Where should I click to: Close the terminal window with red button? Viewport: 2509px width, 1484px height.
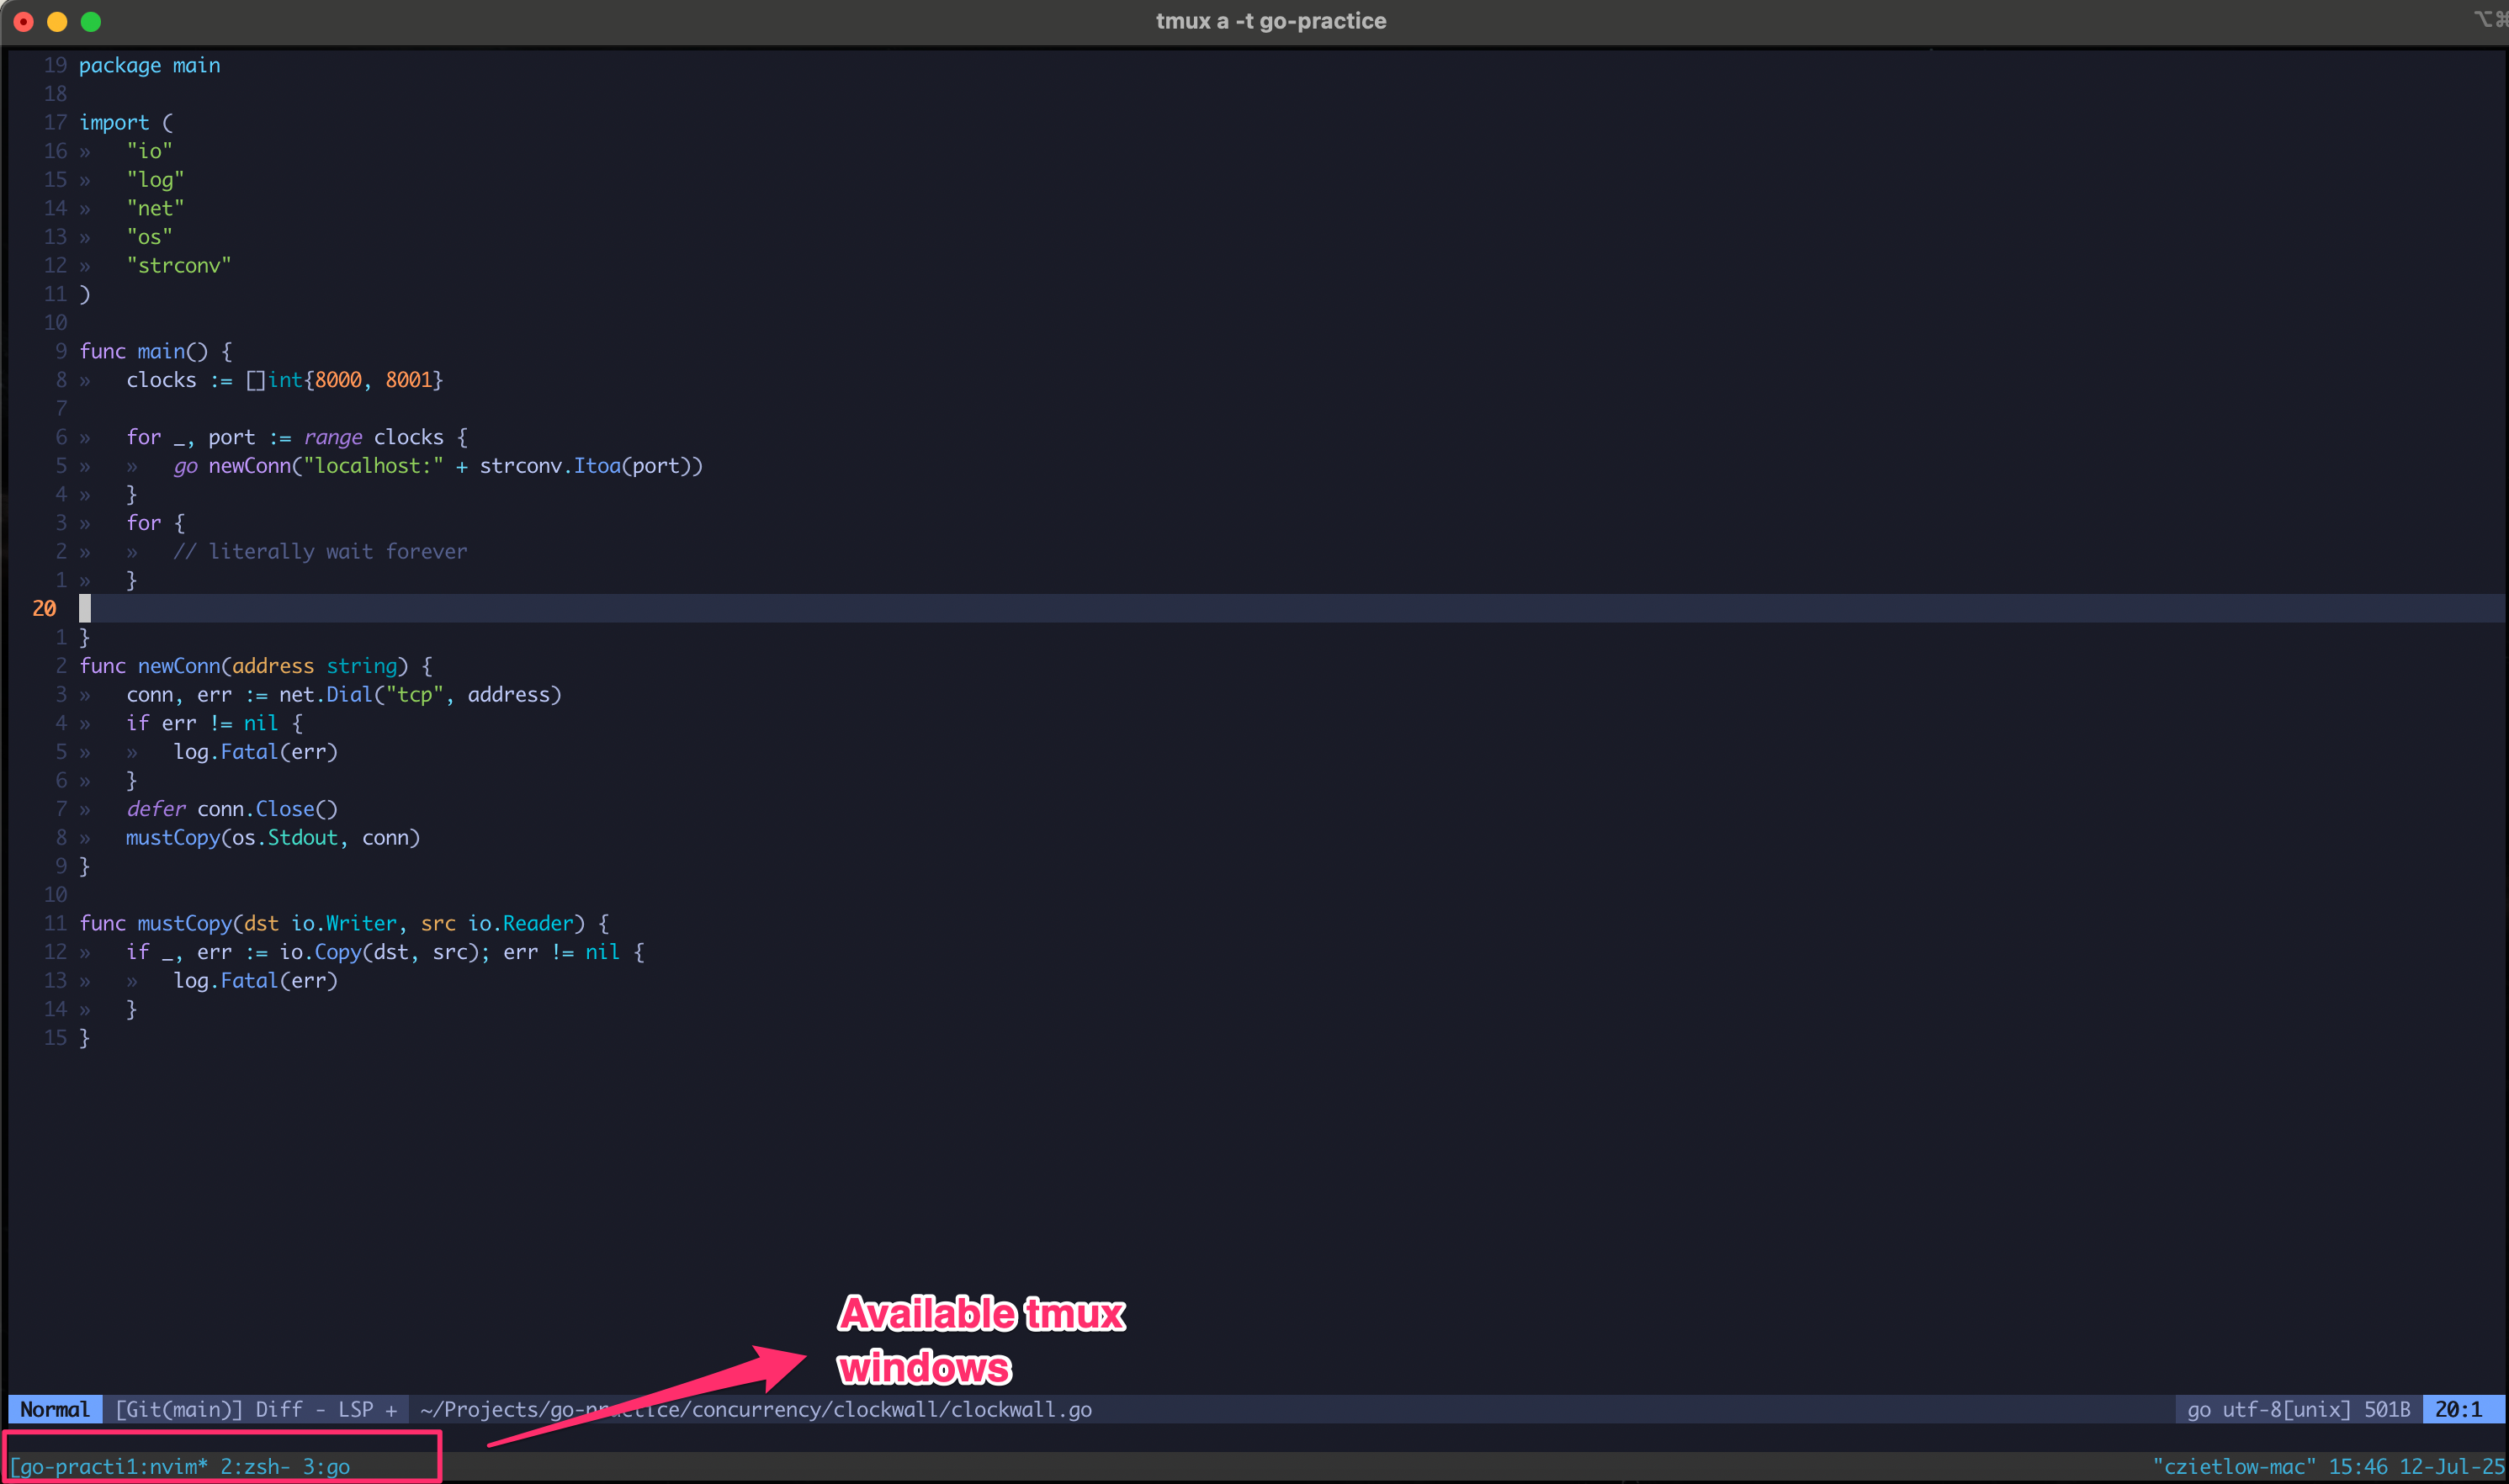pyautogui.click(x=24, y=21)
